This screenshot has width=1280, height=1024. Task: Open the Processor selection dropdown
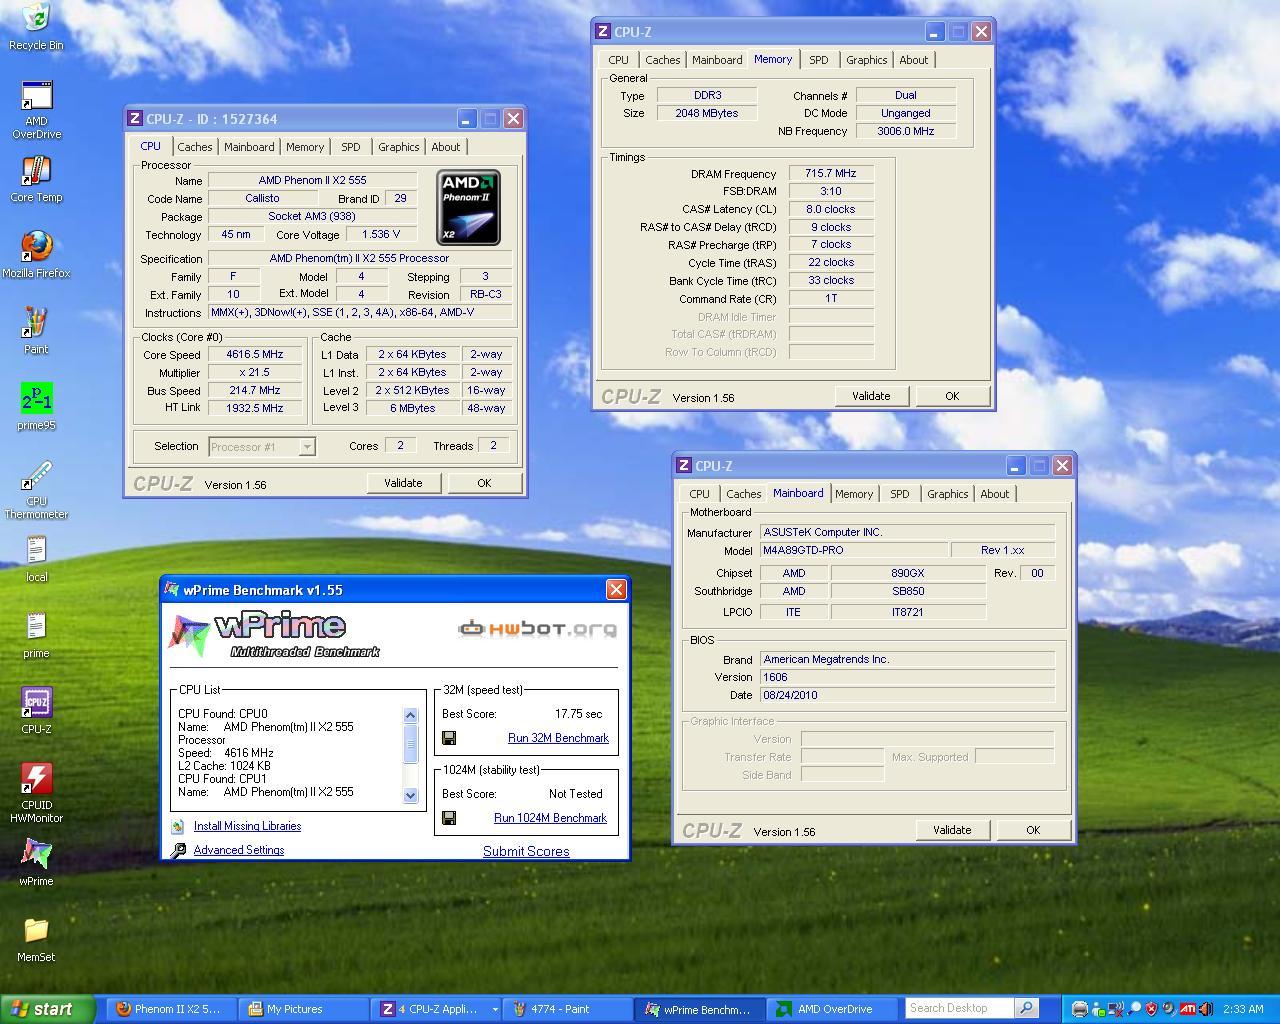[307, 447]
